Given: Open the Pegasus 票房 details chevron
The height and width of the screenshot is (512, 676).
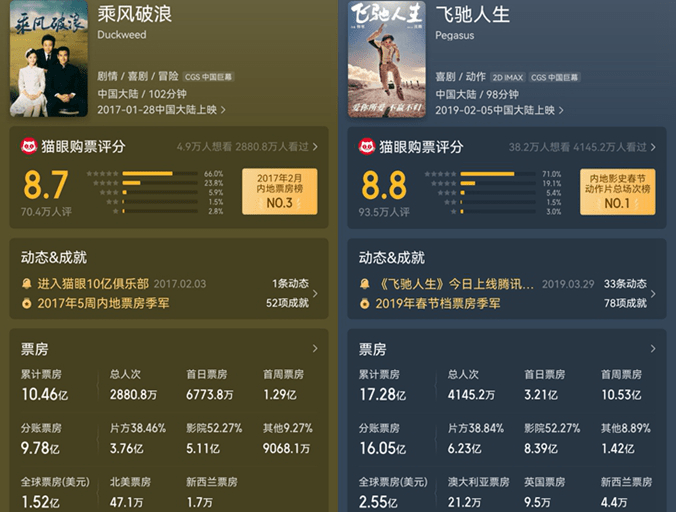Looking at the screenshot, I should point(653,349).
